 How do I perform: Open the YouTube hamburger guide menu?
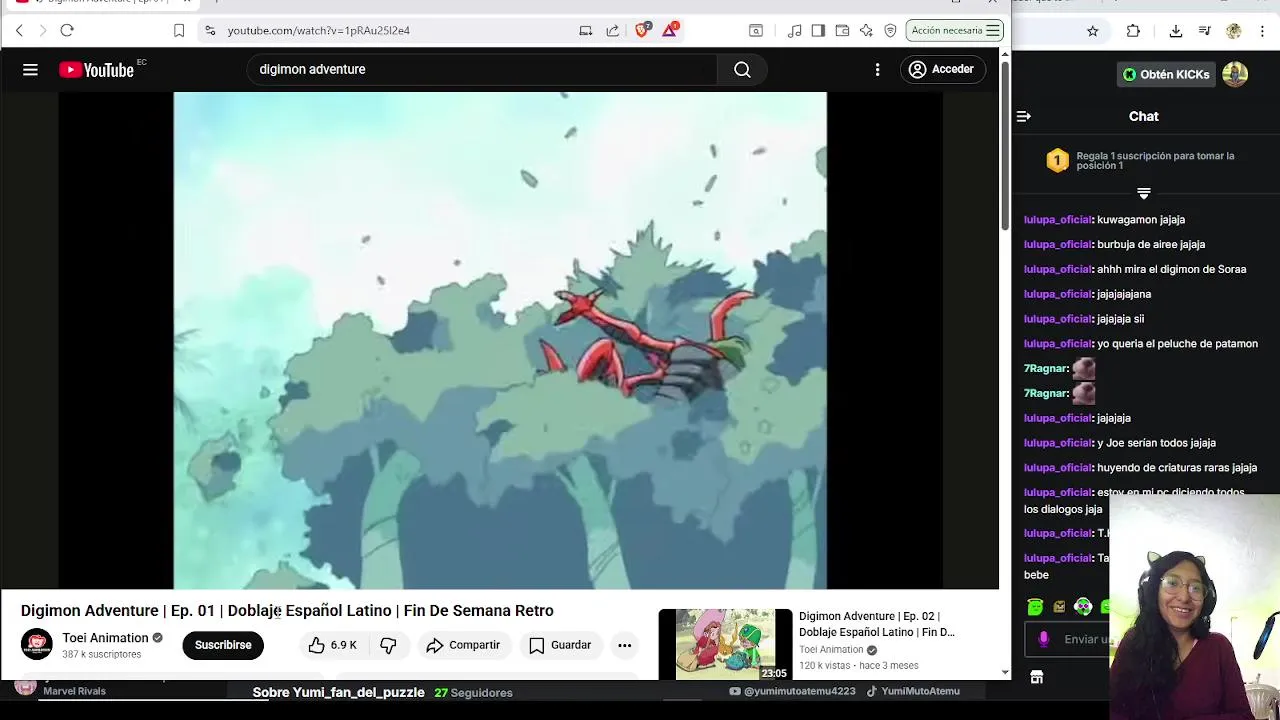tap(30, 69)
